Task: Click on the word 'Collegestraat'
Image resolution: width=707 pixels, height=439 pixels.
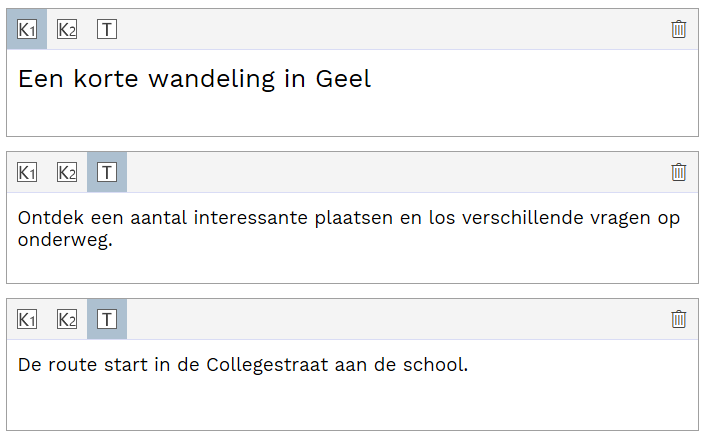Action: tap(267, 365)
